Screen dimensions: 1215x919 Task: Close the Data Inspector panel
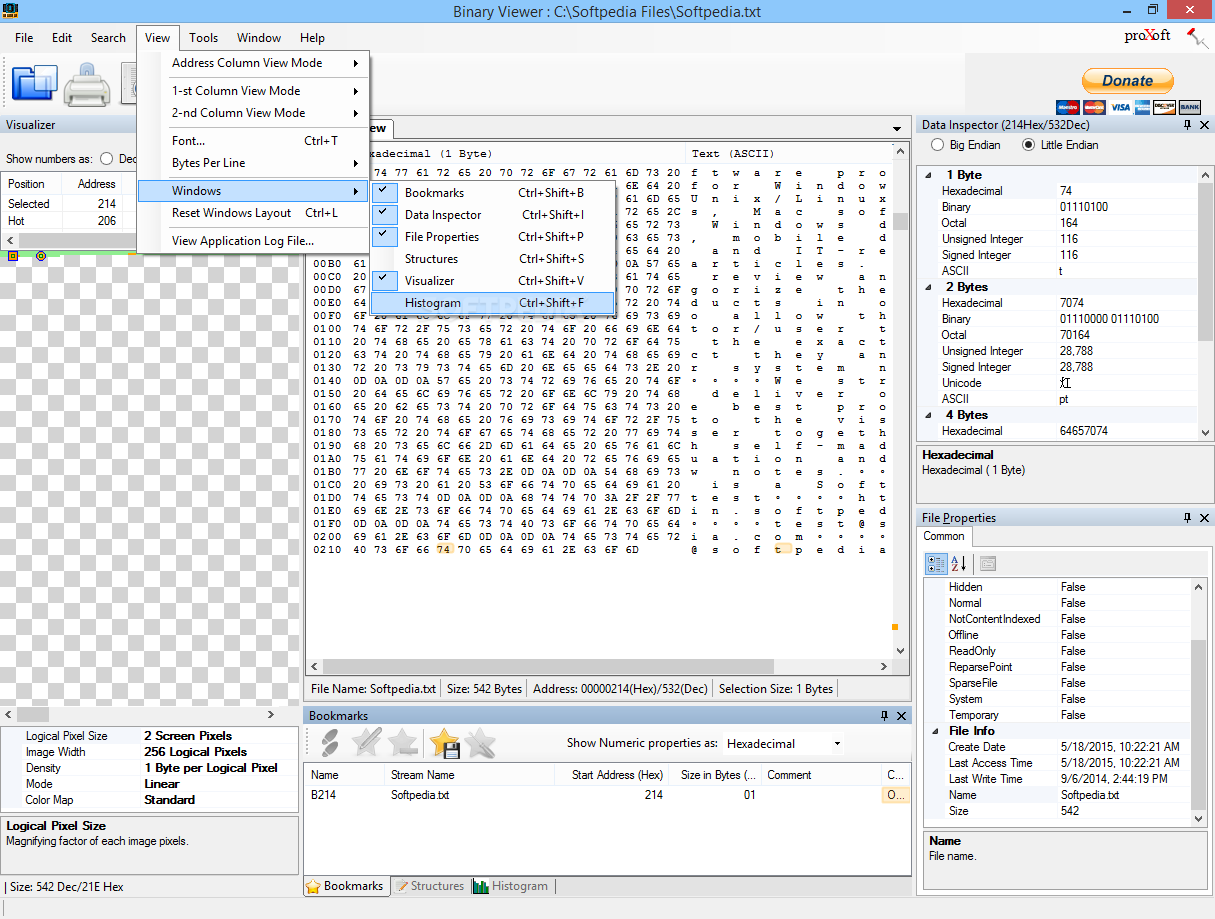click(1203, 125)
